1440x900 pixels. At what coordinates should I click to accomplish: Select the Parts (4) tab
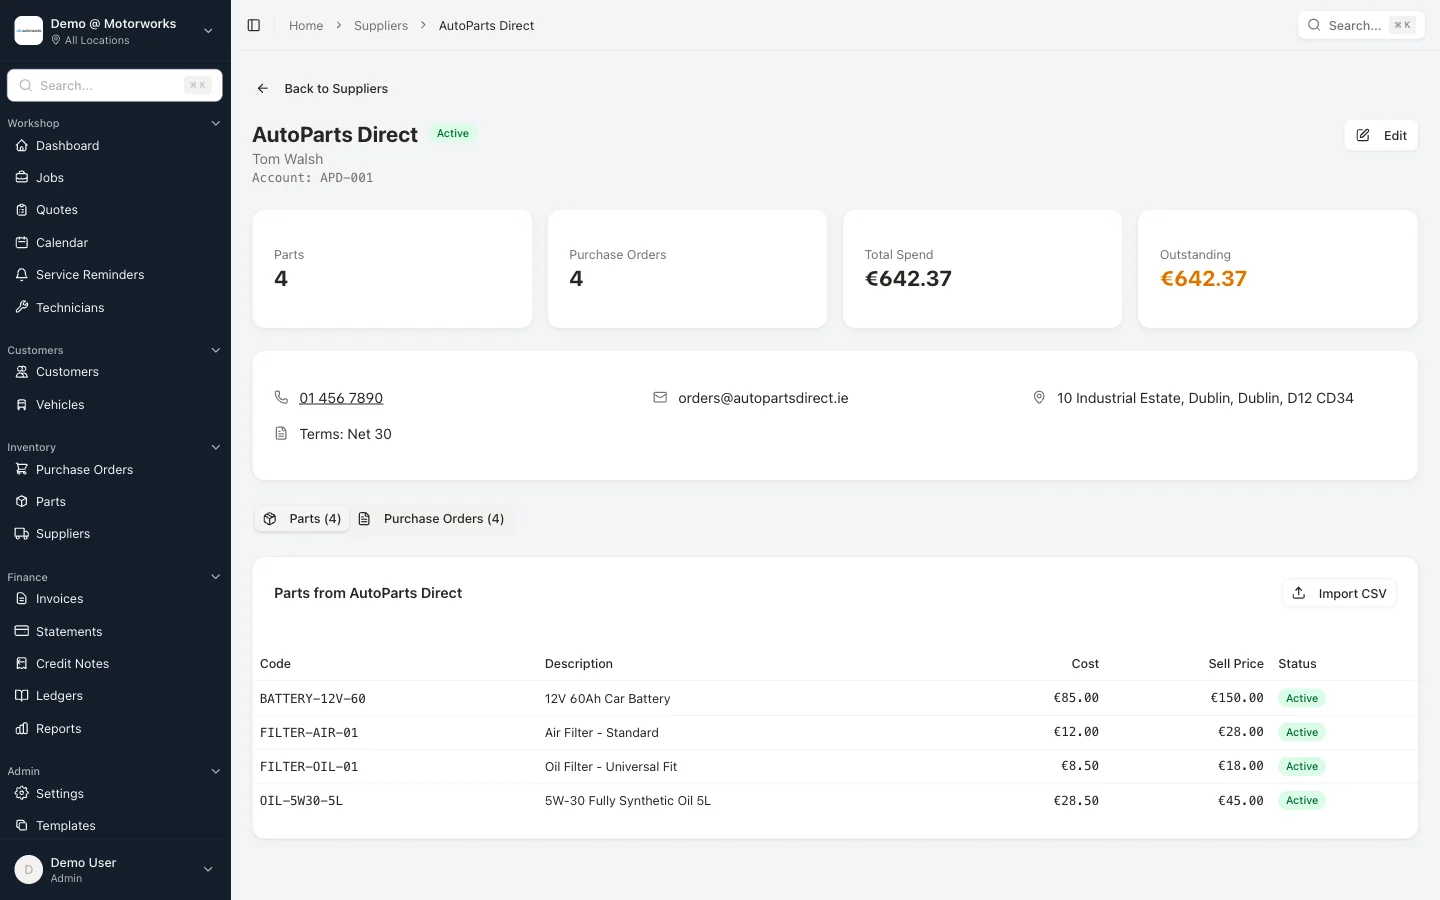[302, 518]
